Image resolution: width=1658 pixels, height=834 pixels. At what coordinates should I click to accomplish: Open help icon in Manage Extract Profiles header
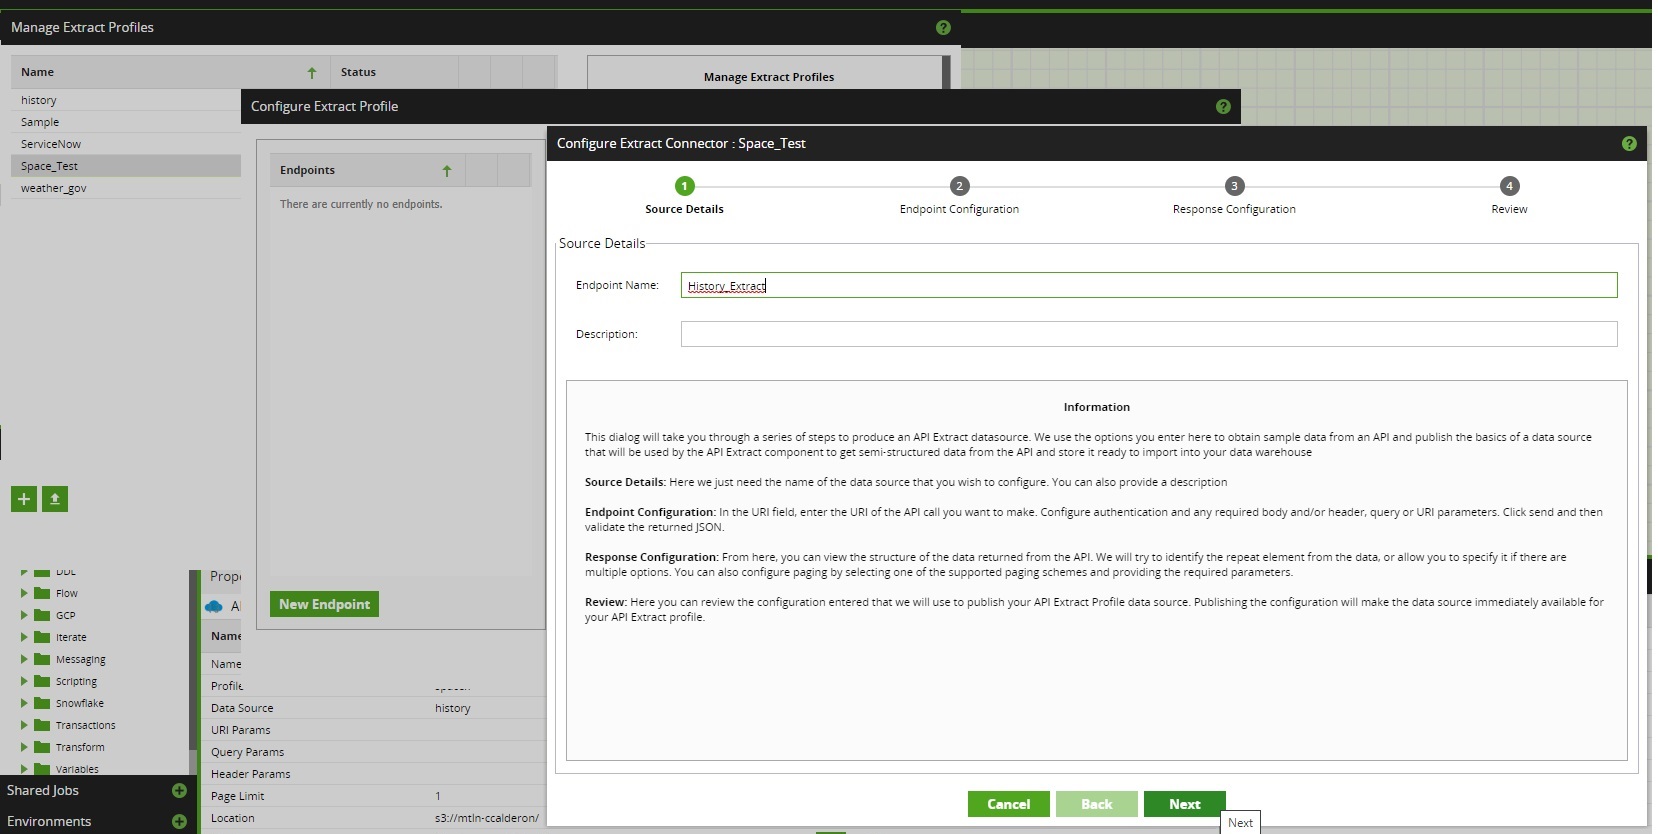coord(943,28)
